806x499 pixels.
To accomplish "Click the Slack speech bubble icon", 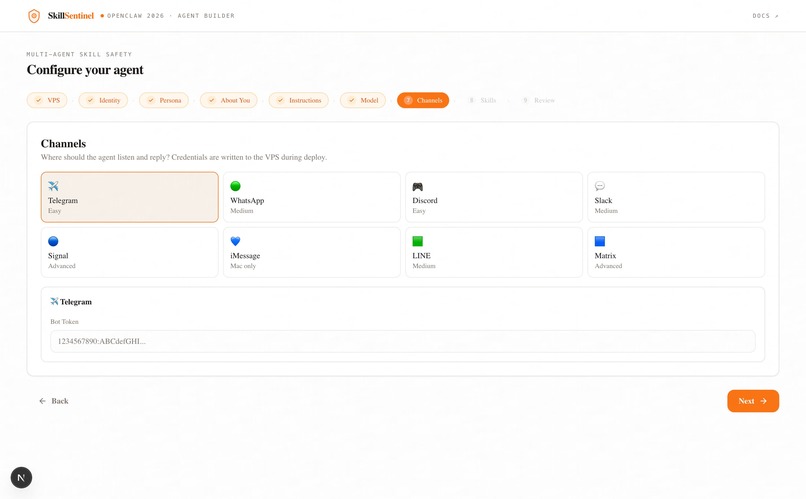I will [x=600, y=186].
